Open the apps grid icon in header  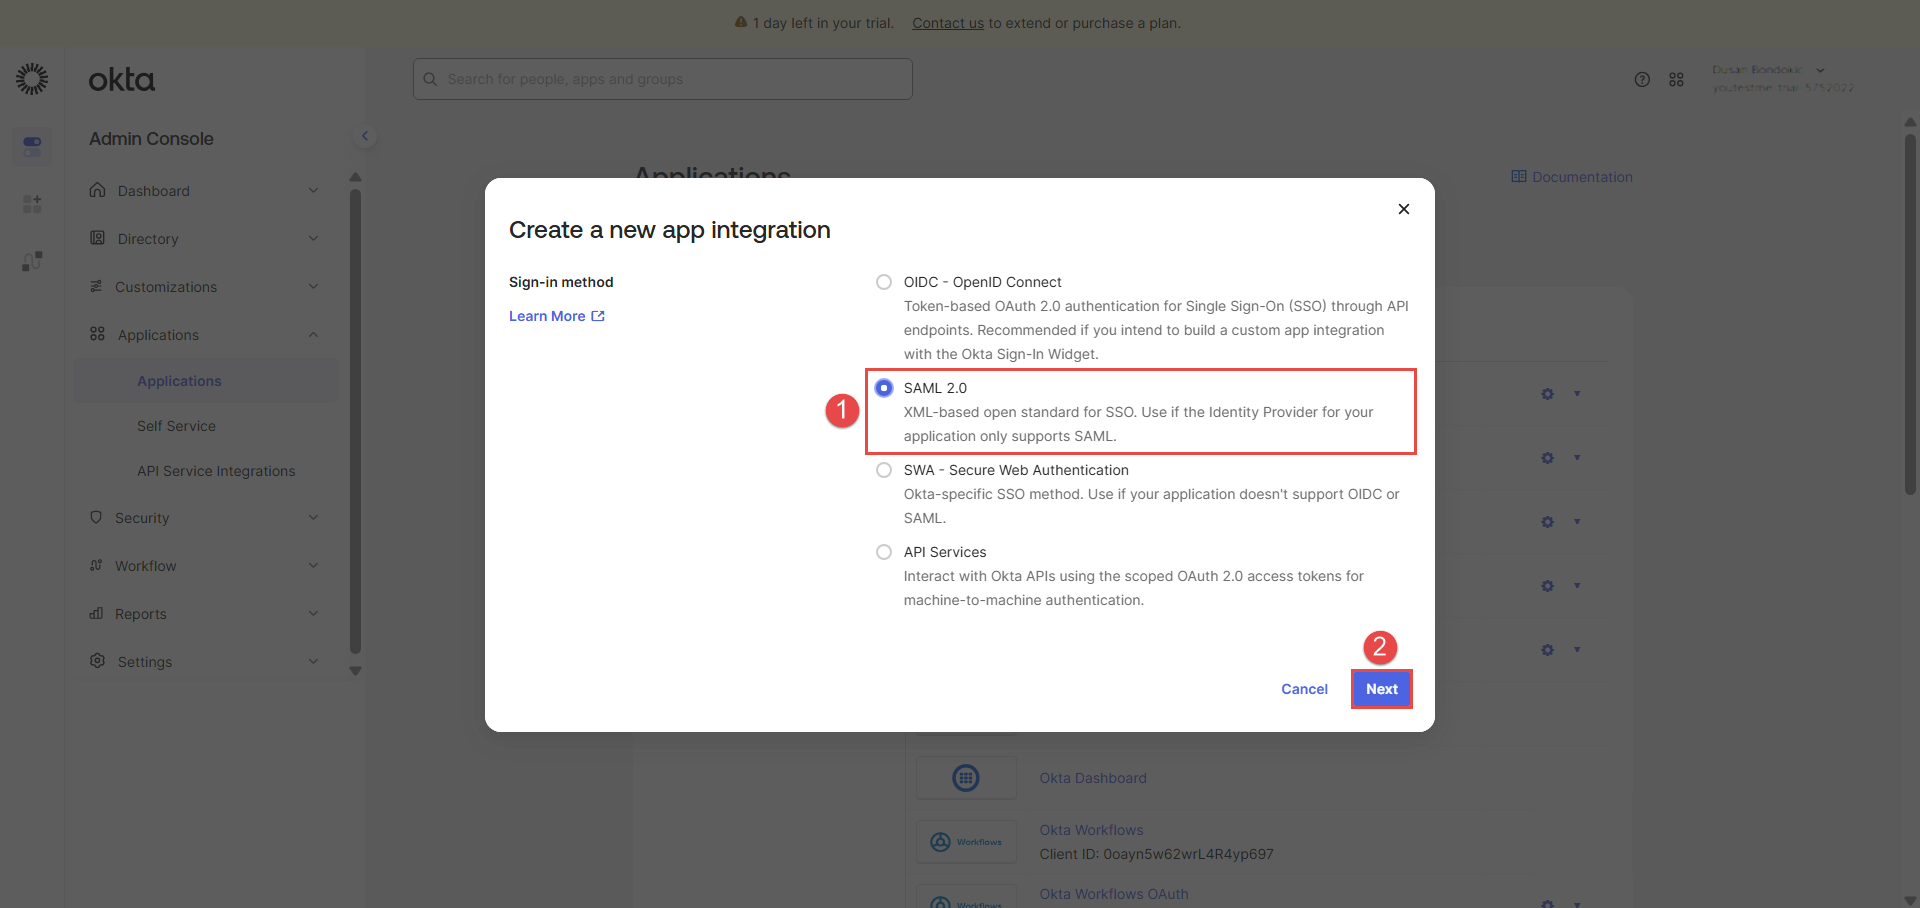(1676, 80)
